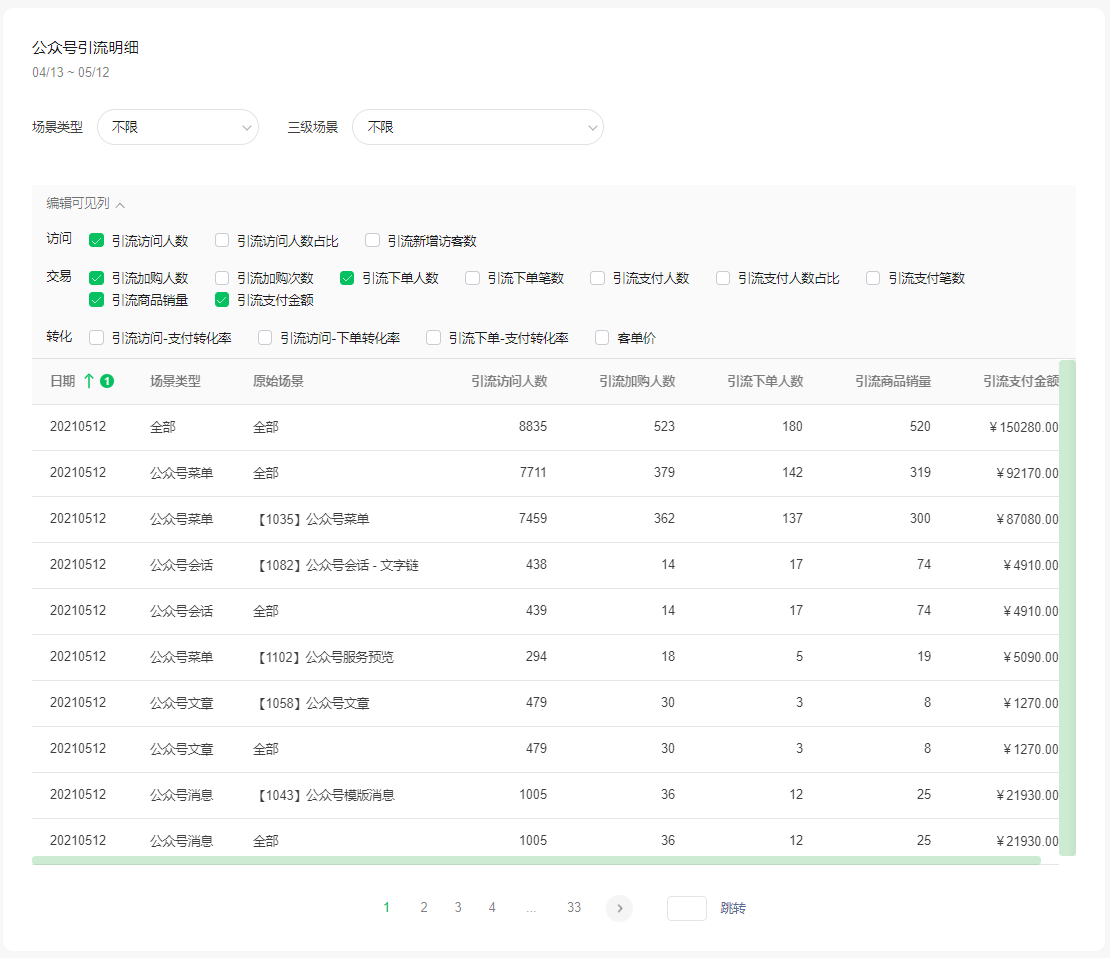Open the 场景类型 dropdown

pos(178,127)
